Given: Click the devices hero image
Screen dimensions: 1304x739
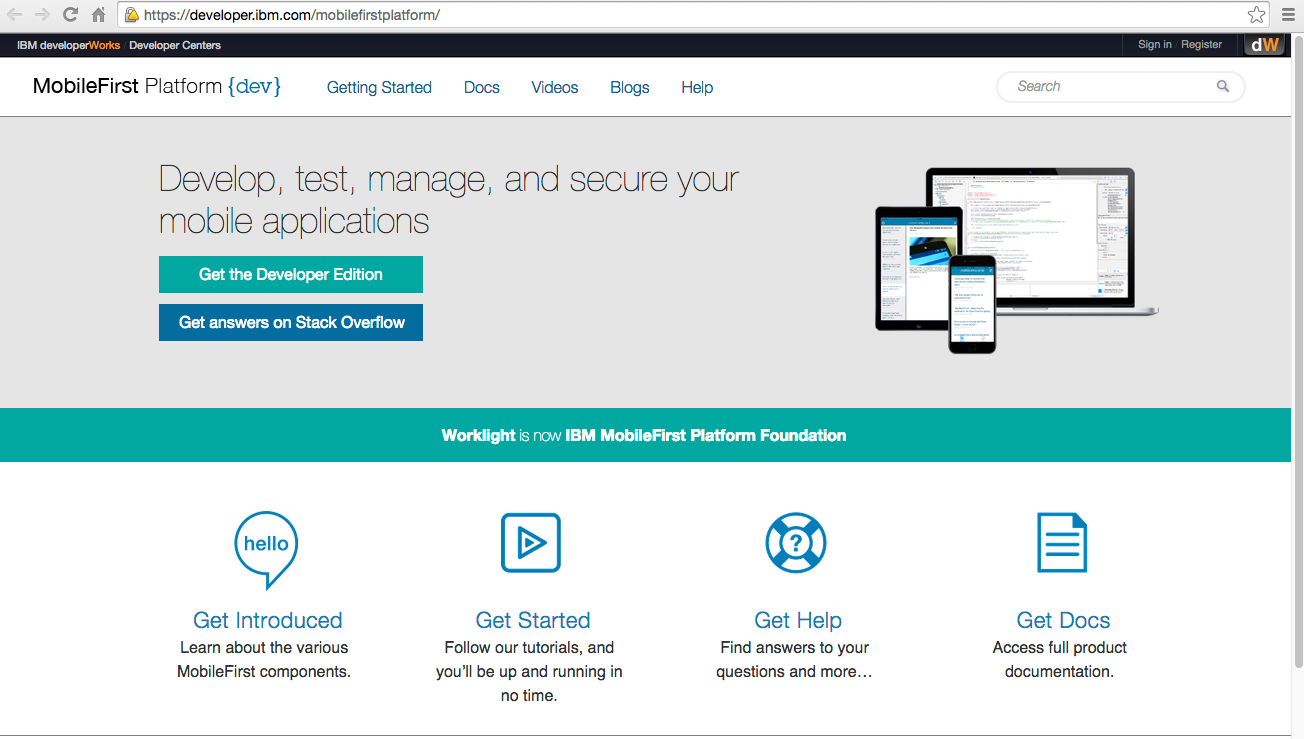Looking at the screenshot, I should [x=1016, y=260].
